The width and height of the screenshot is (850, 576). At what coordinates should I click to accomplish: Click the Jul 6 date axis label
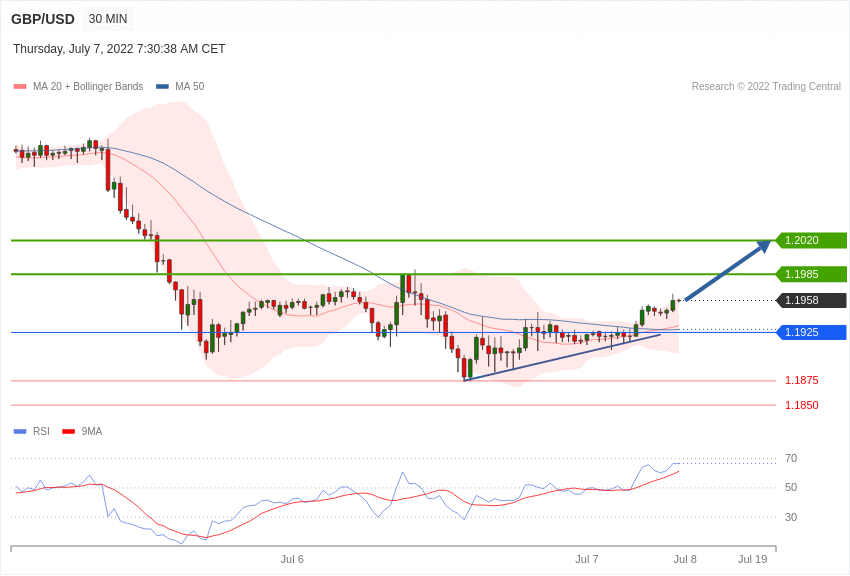(x=292, y=559)
